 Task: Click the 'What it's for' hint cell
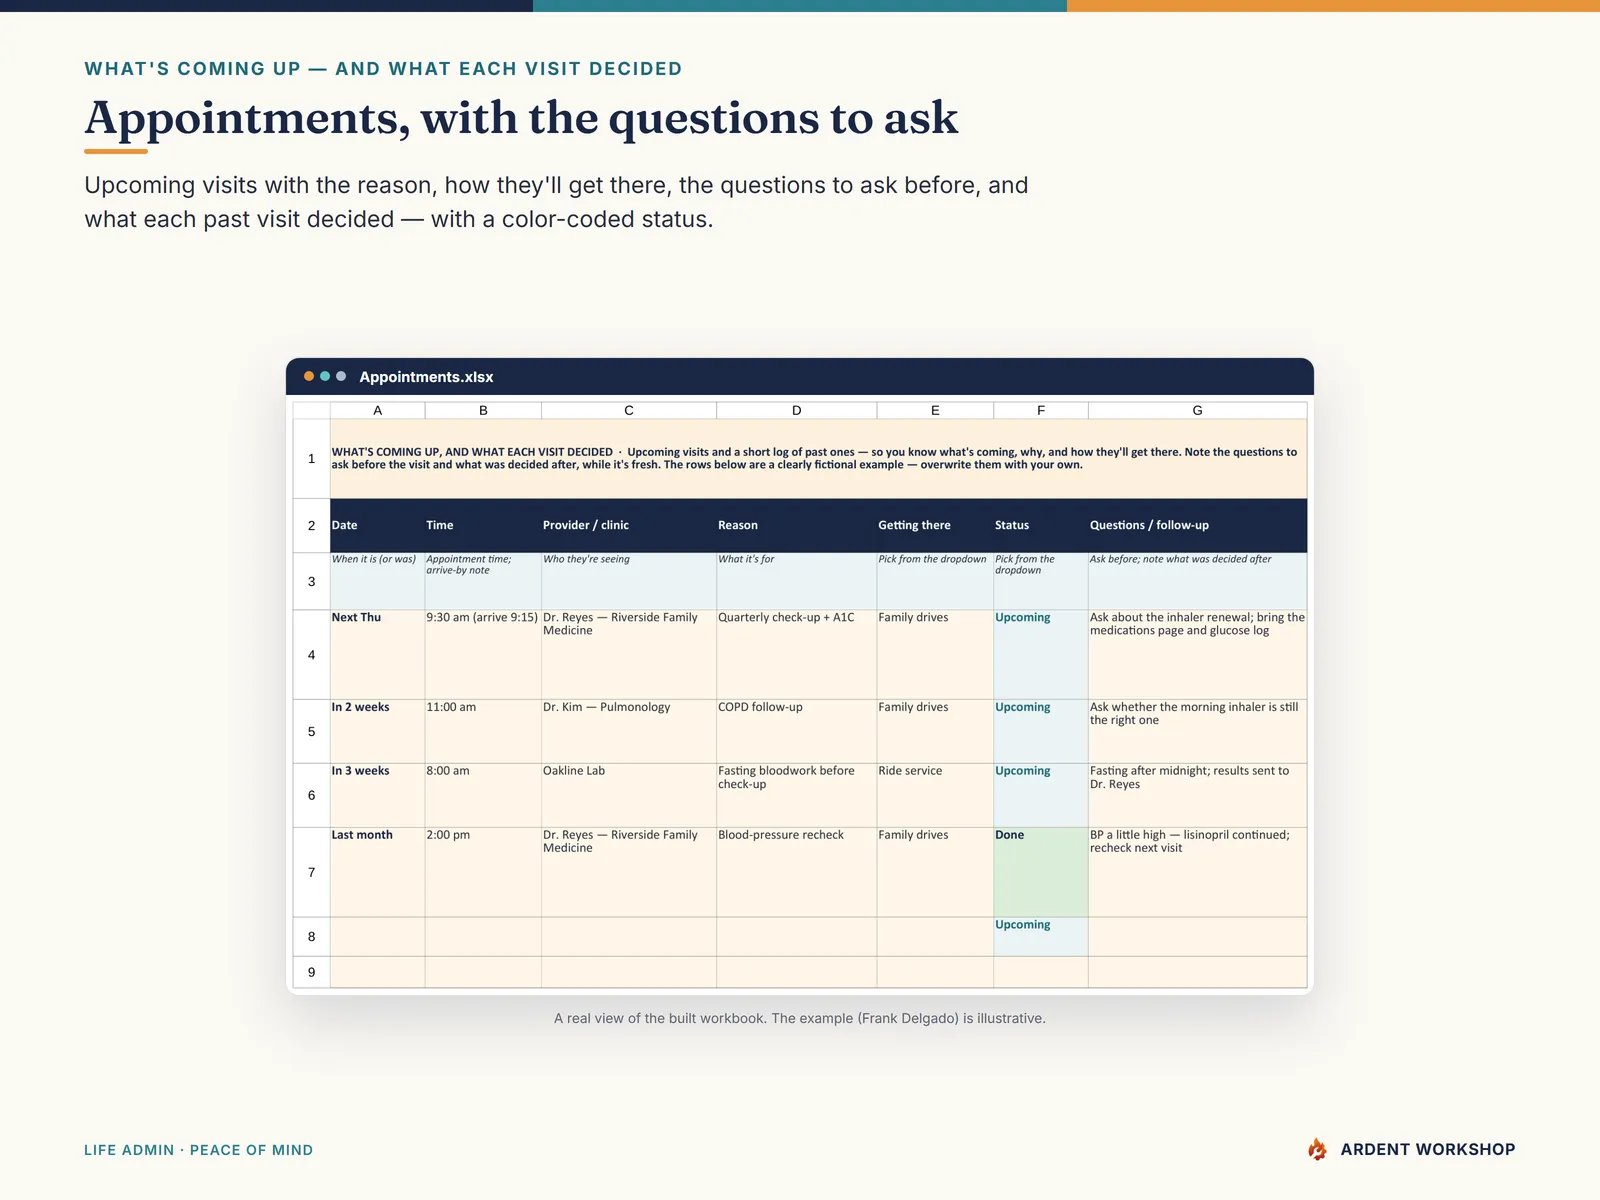click(x=797, y=581)
